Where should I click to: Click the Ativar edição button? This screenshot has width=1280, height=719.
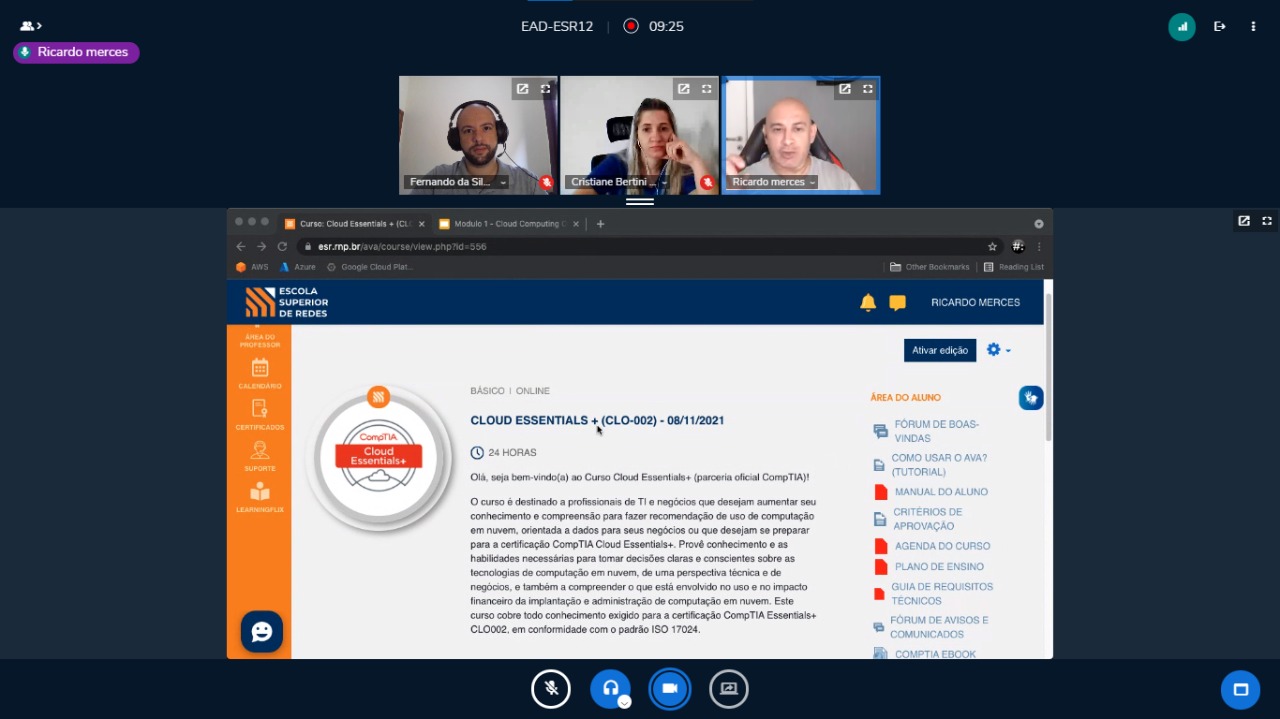(x=939, y=350)
